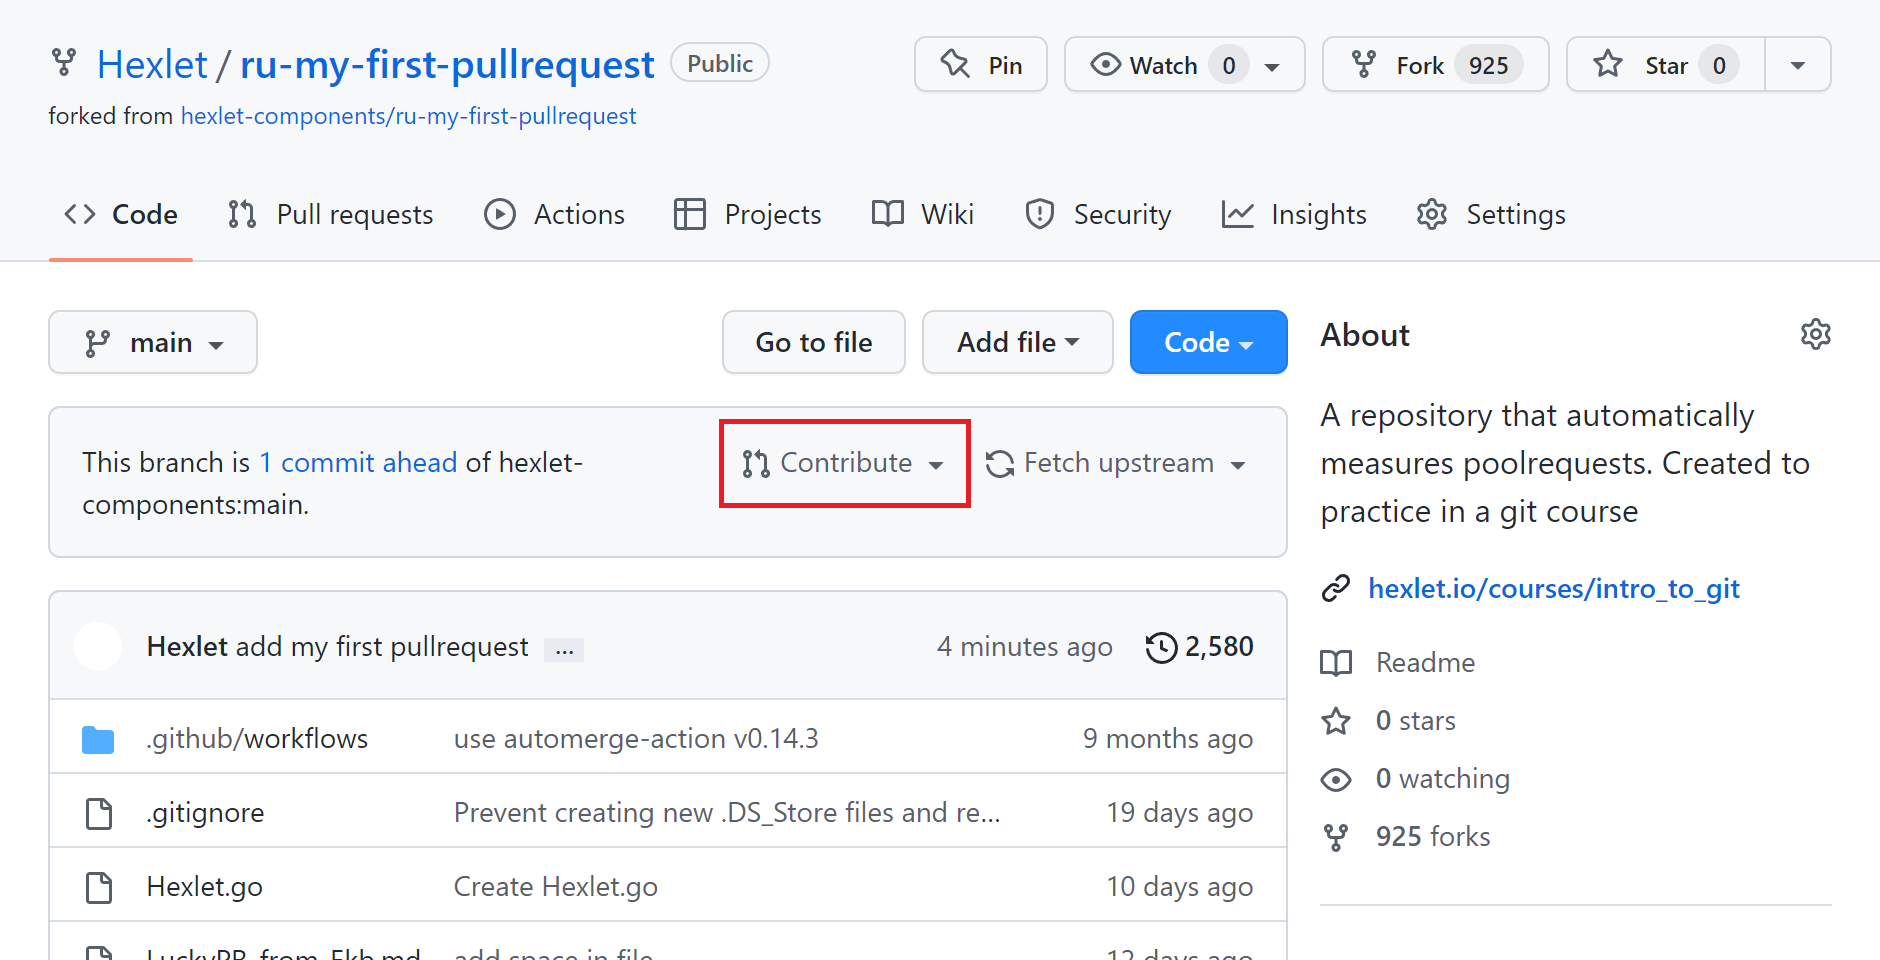
Task: Click the commit history clock icon
Action: click(x=1161, y=647)
